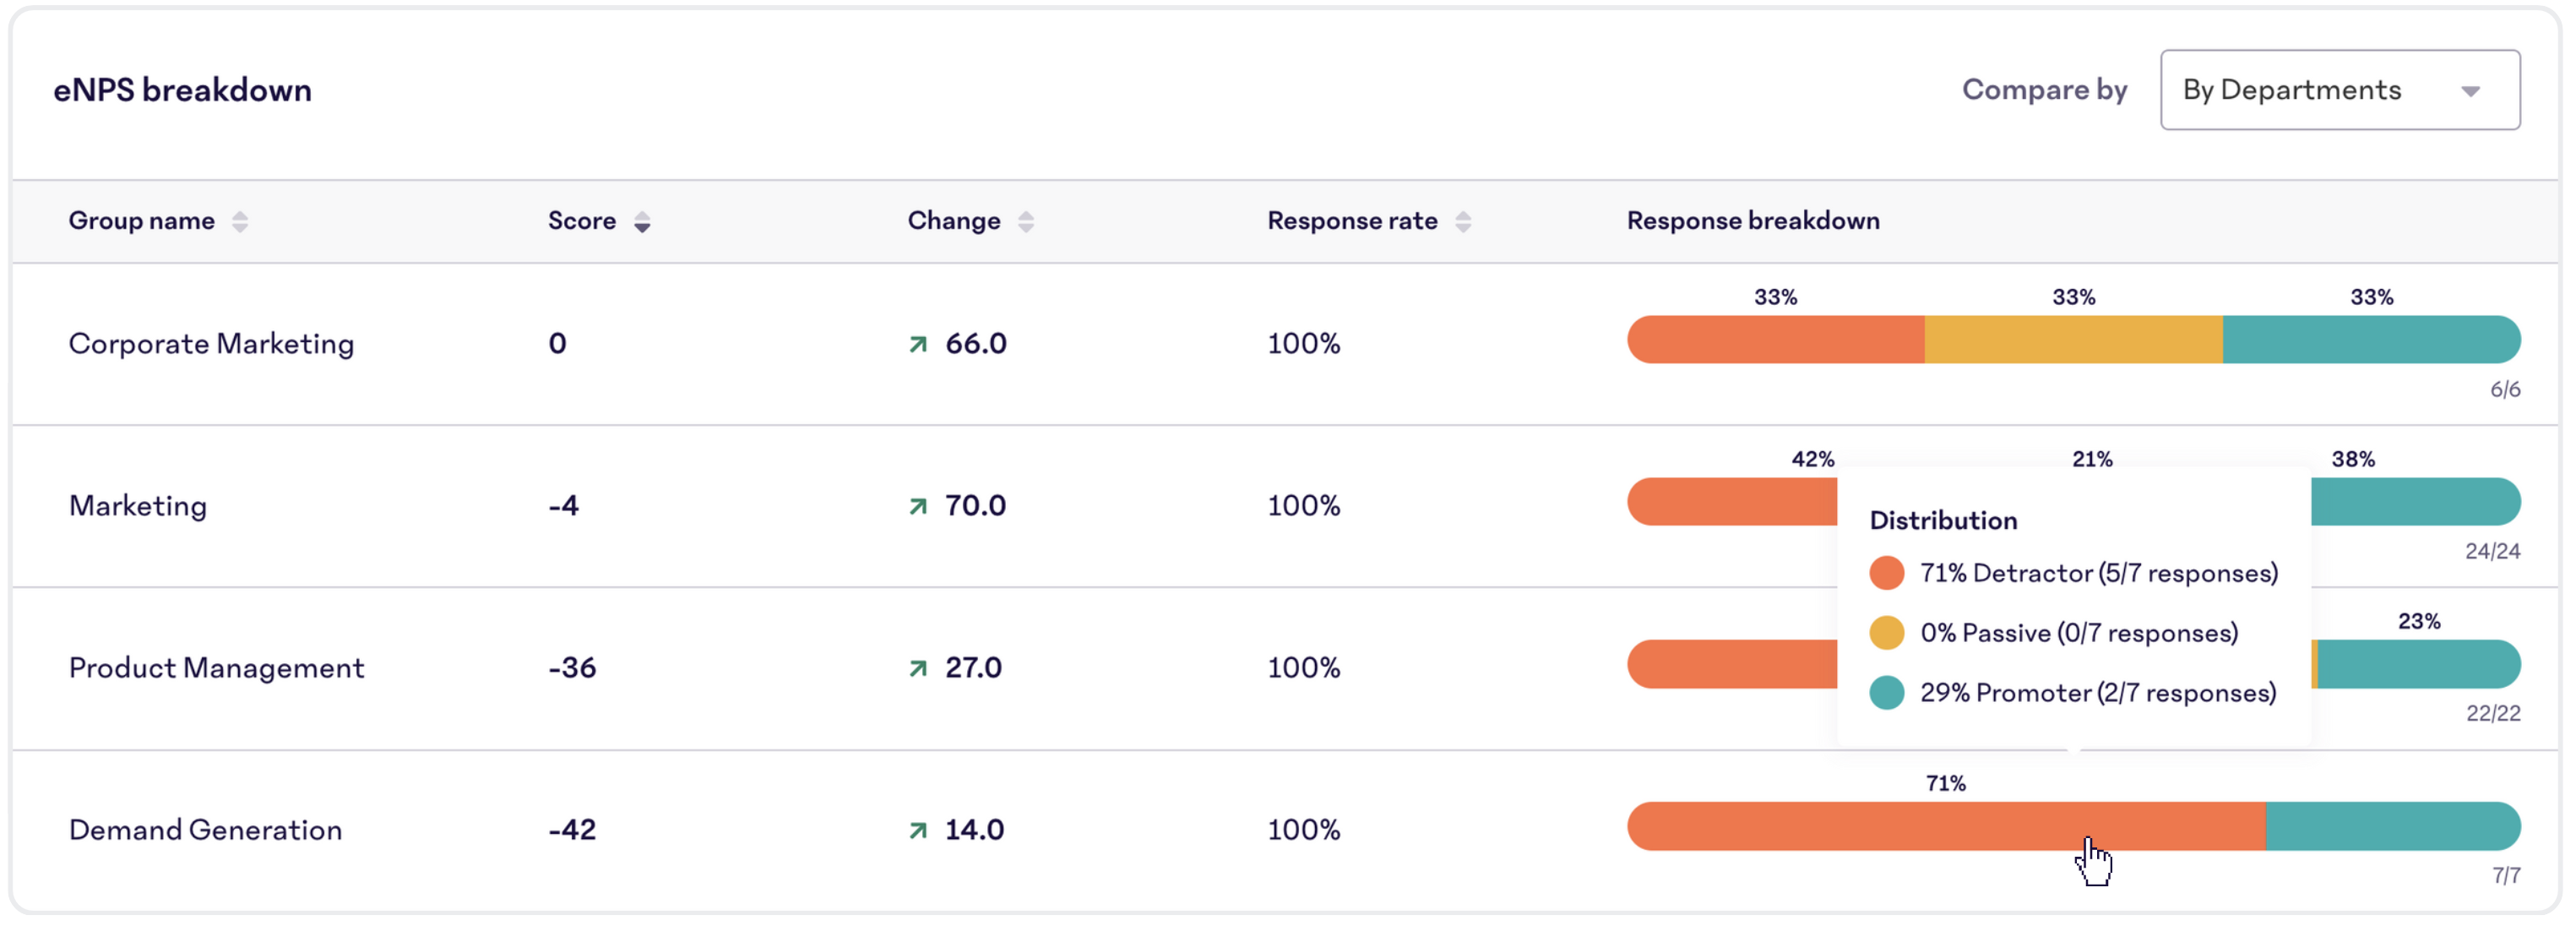Click the 6/6 response count
2576x926 pixels.
[2505, 390]
